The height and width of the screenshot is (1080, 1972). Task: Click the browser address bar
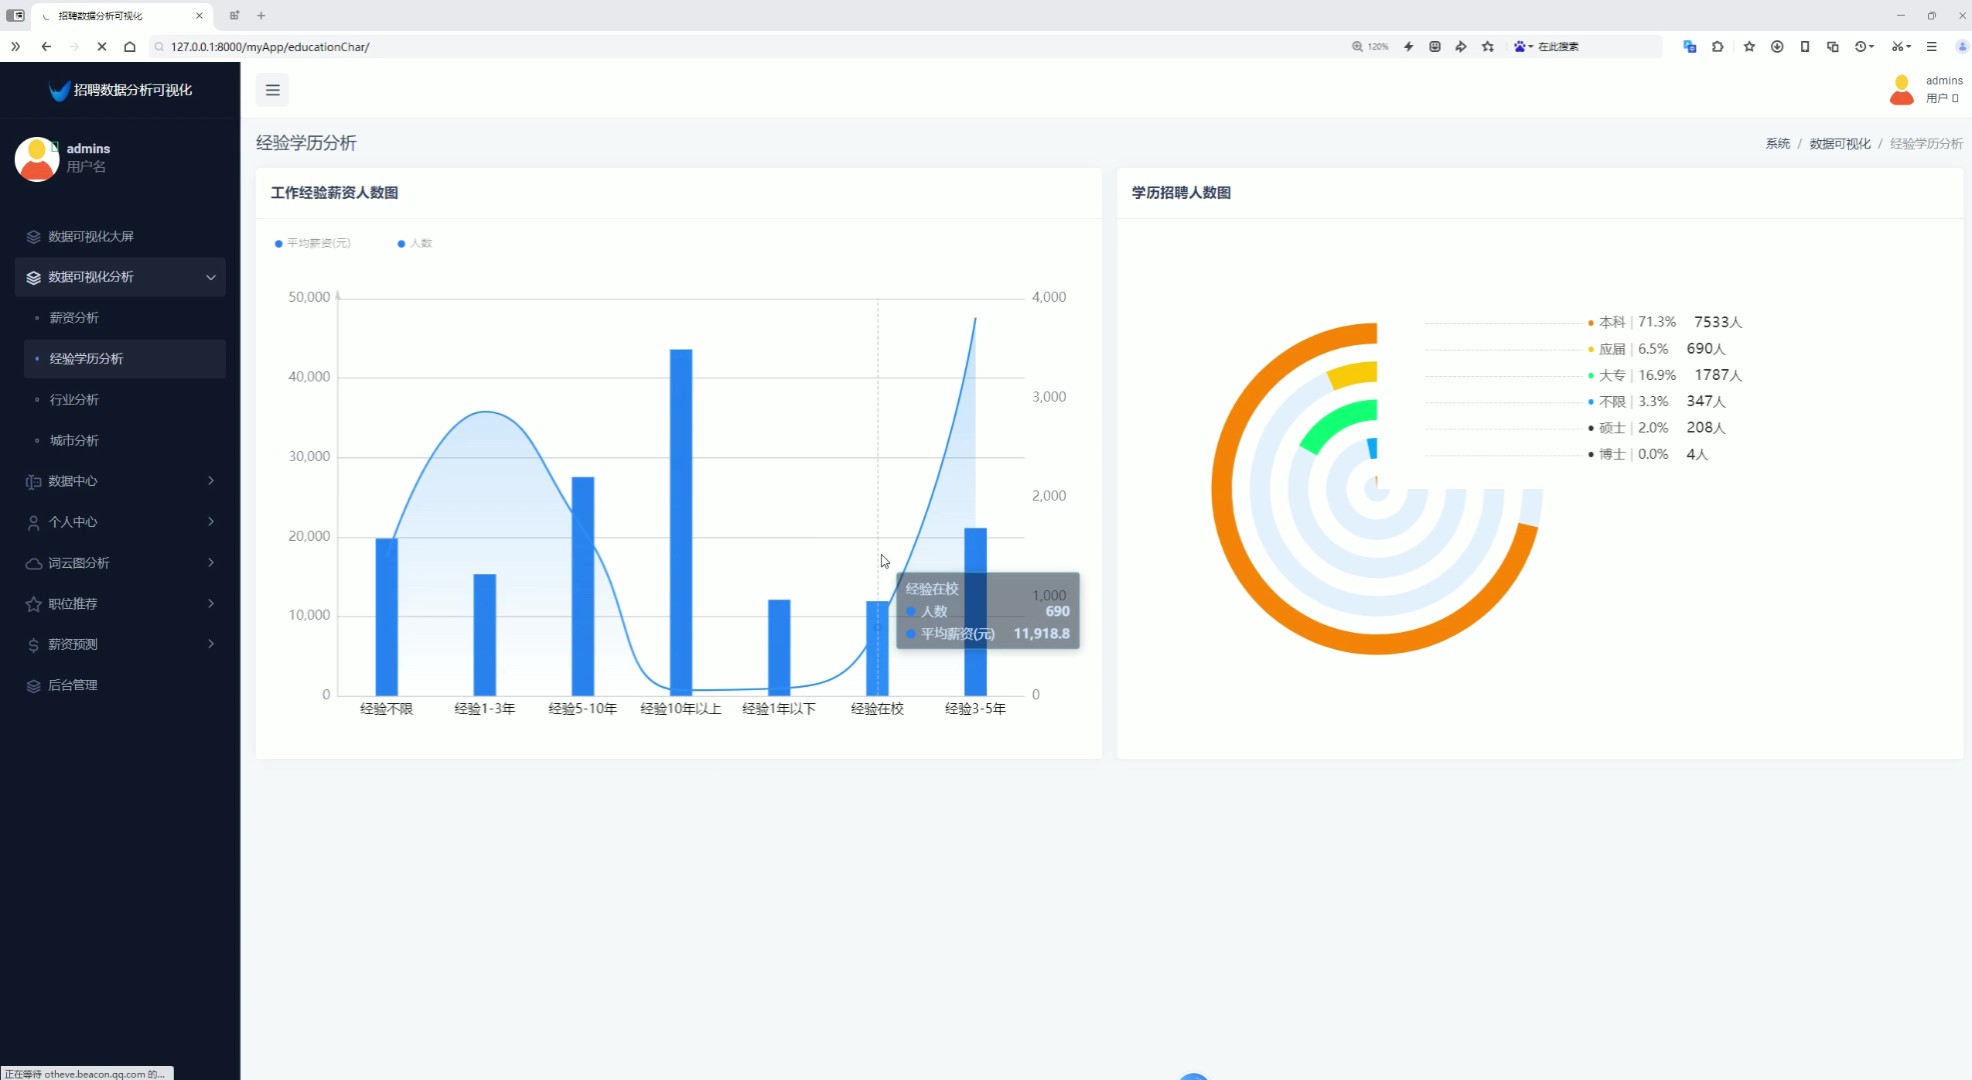pyautogui.click(x=700, y=46)
